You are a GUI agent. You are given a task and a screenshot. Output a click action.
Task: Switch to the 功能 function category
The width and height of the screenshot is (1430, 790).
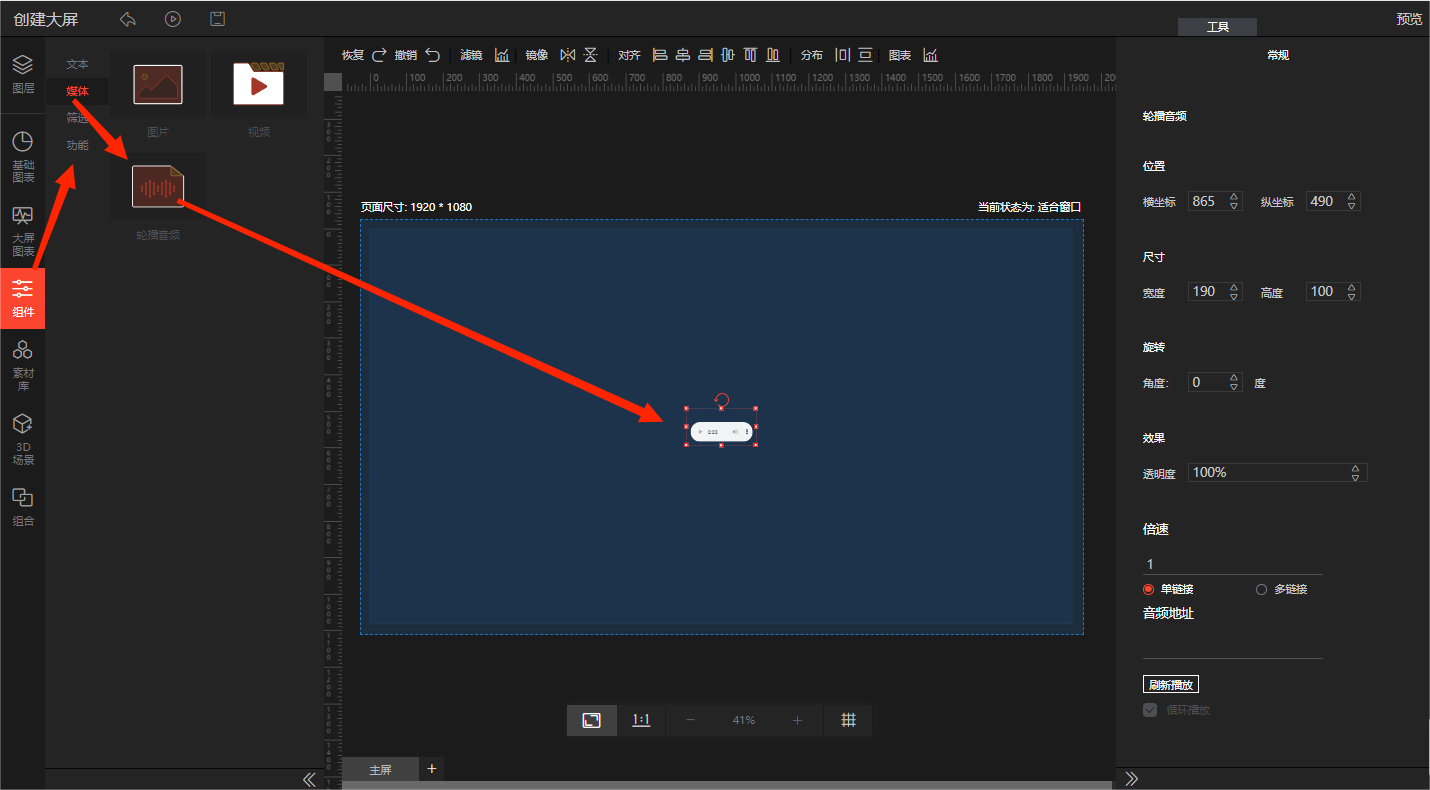tap(77, 145)
